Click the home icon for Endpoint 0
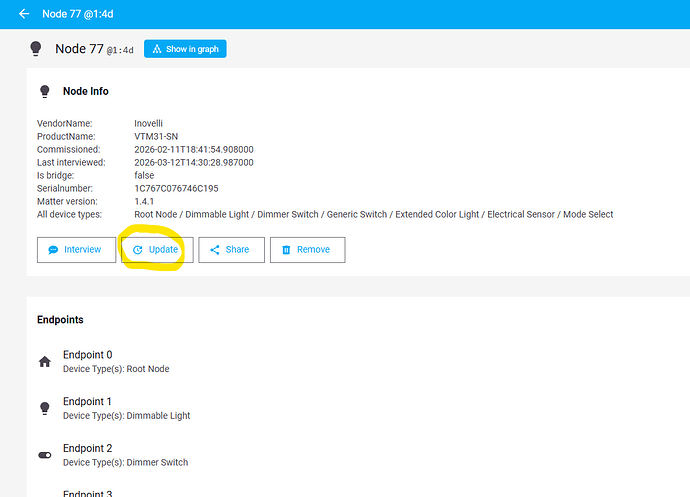Viewport: 690px width, 497px height. coord(44,362)
